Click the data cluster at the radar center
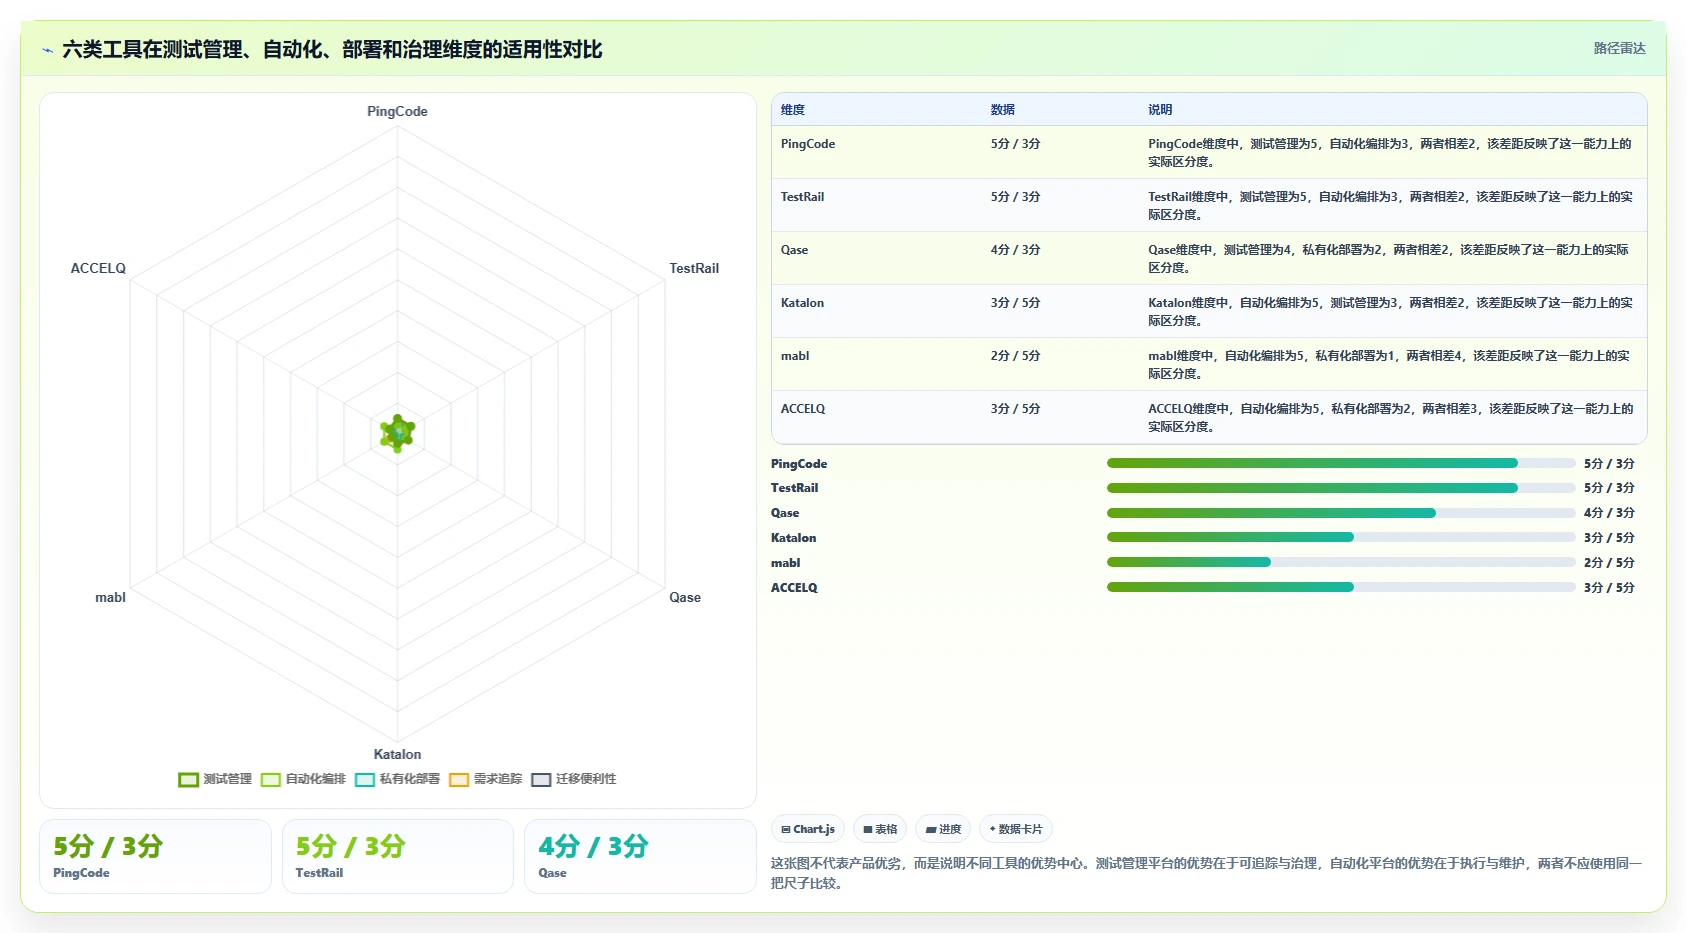 pos(398,433)
